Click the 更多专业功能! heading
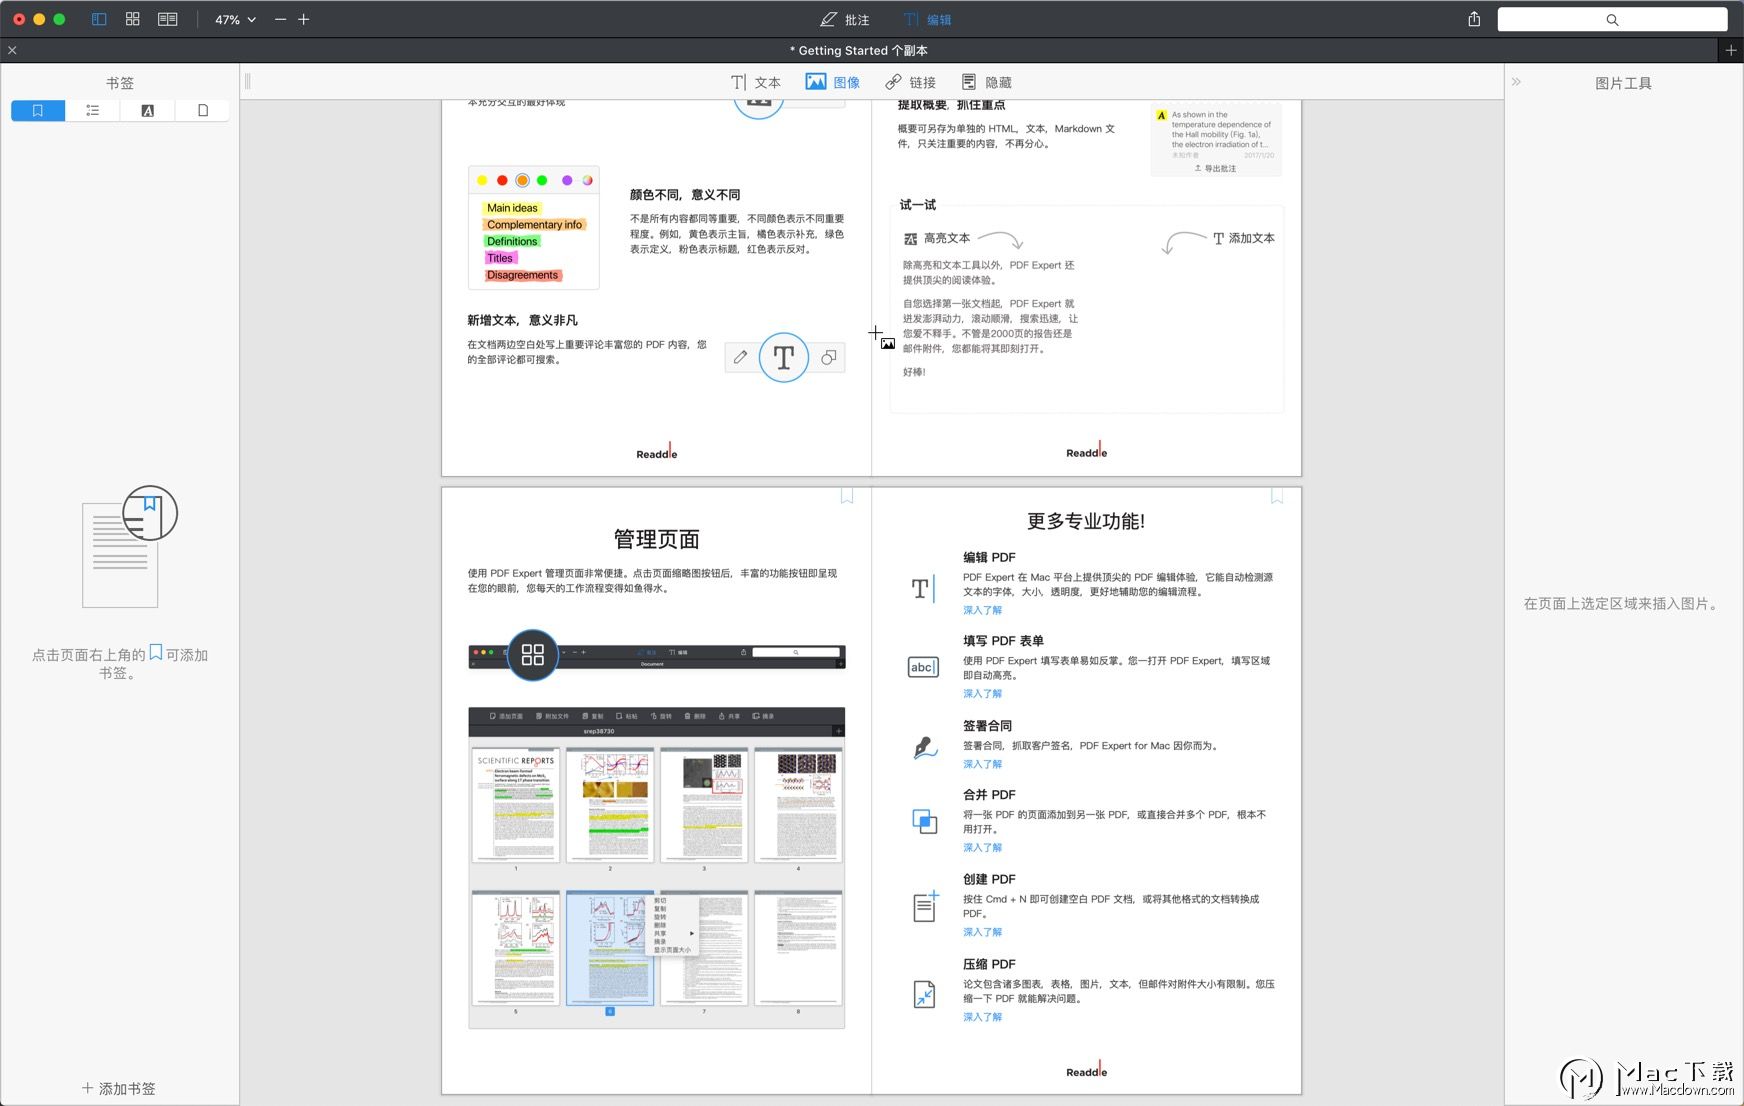This screenshot has width=1744, height=1106. click(x=1086, y=521)
